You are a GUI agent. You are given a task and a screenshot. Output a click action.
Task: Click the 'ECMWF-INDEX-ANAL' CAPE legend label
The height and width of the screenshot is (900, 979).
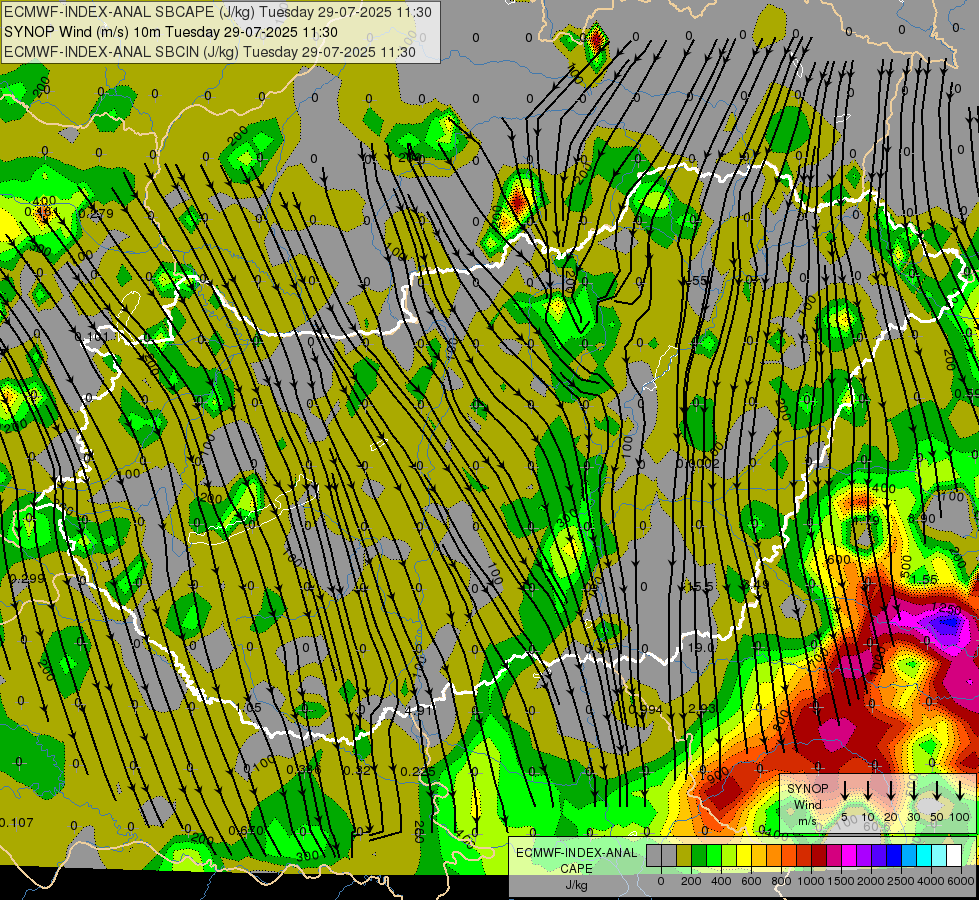(x=577, y=853)
